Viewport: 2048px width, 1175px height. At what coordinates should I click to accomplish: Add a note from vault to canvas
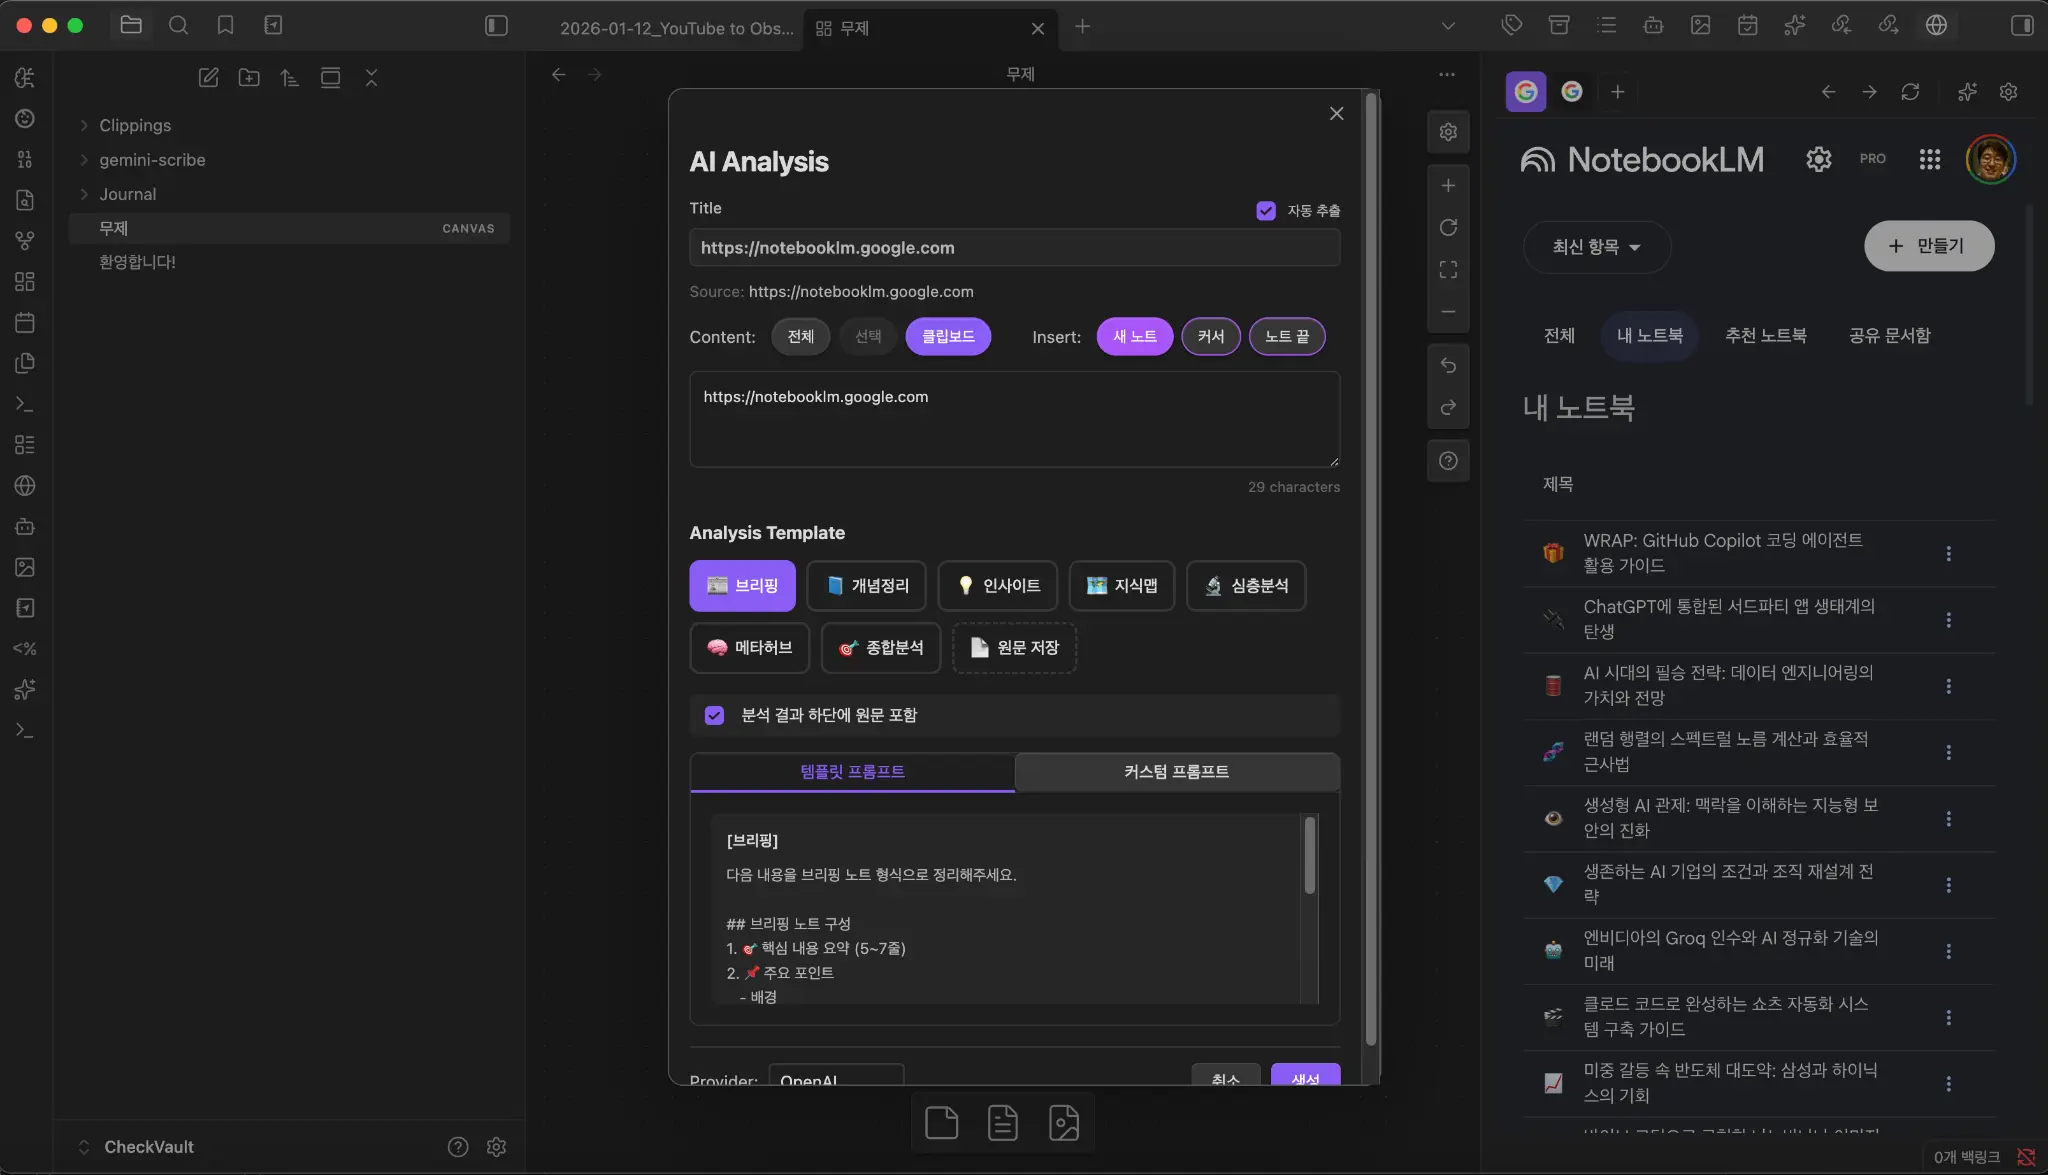1003,1123
